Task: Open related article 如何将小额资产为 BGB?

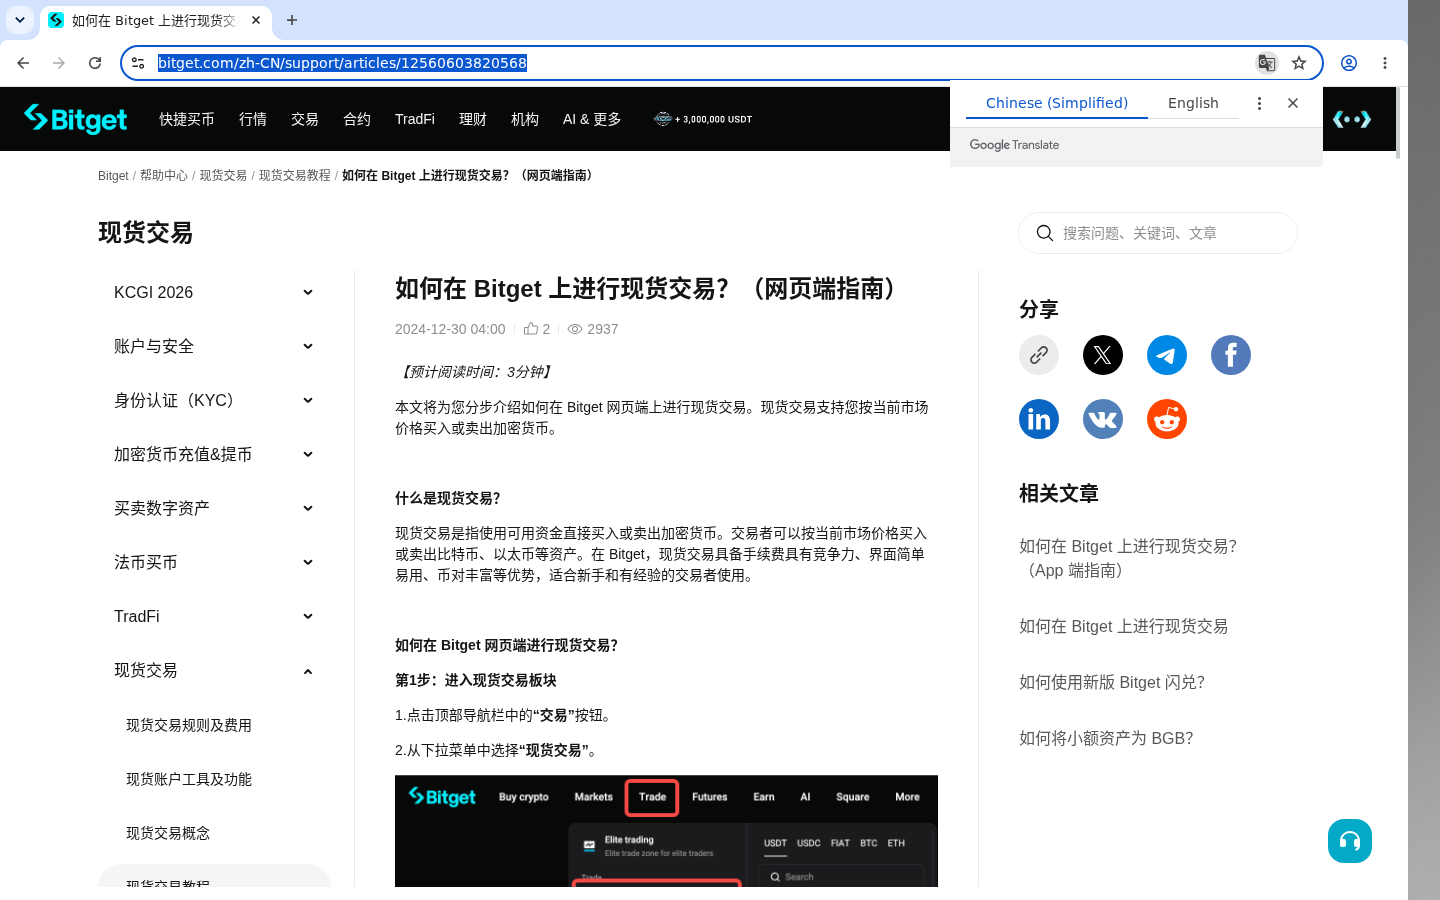Action: (x=1106, y=738)
